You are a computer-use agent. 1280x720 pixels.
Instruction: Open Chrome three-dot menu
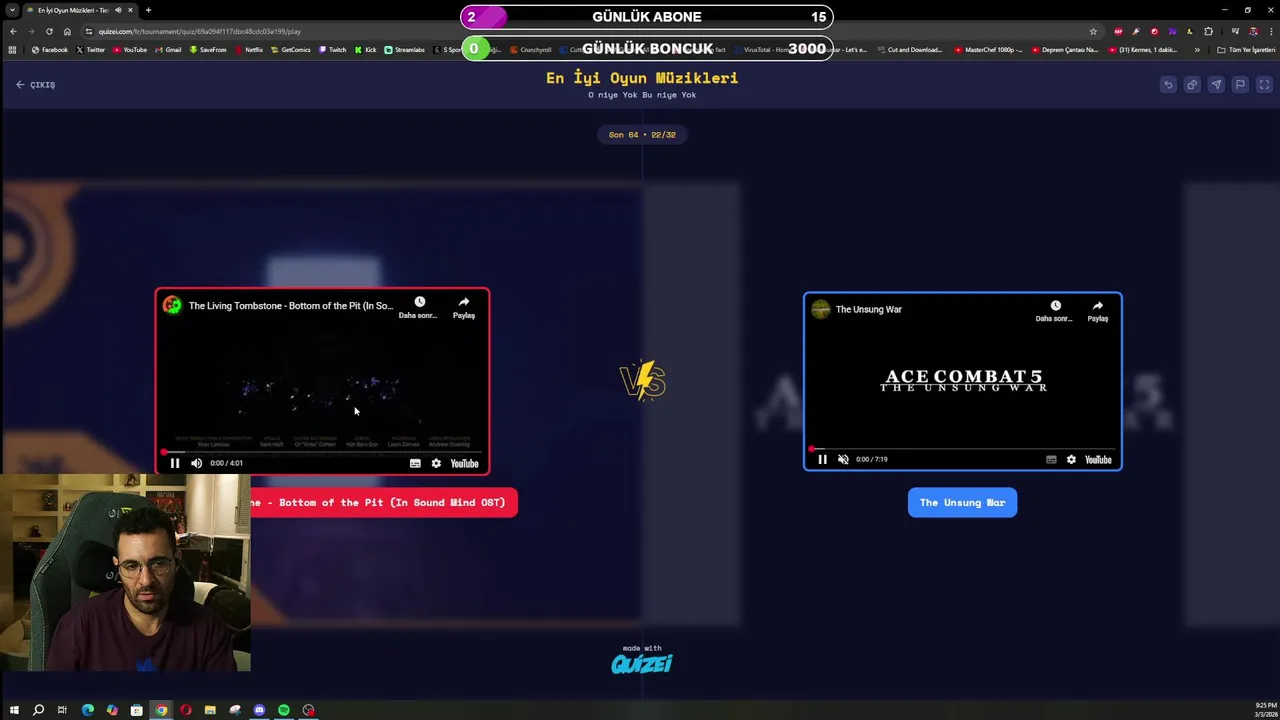click(1270, 31)
